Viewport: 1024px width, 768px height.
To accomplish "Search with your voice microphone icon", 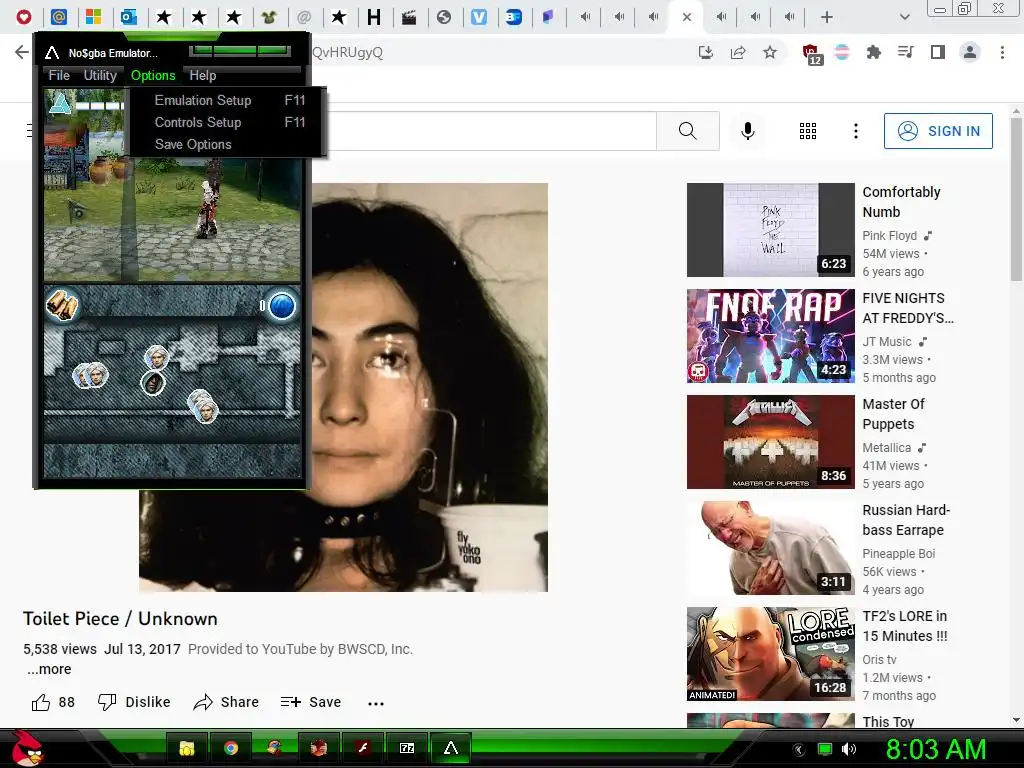I will point(748,131).
